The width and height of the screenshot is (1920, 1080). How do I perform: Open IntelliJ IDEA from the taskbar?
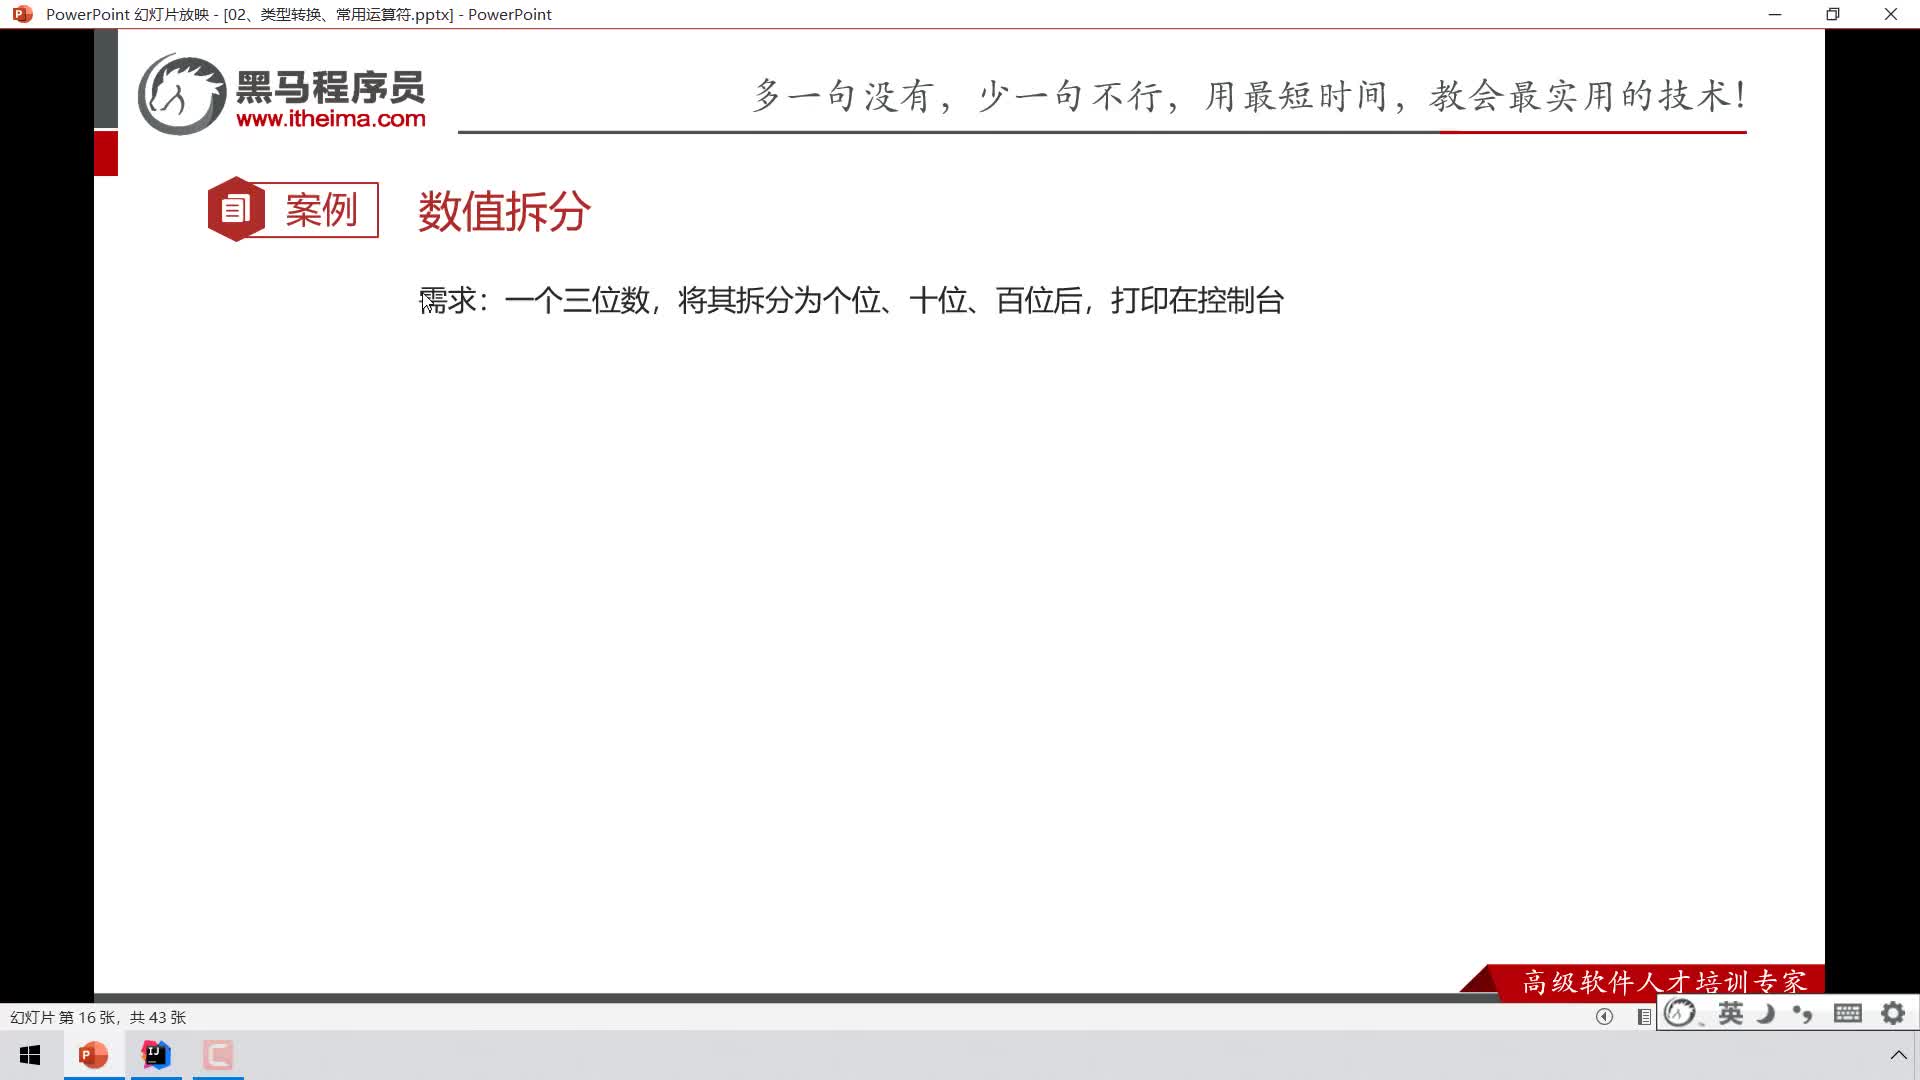pyautogui.click(x=156, y=1055)
